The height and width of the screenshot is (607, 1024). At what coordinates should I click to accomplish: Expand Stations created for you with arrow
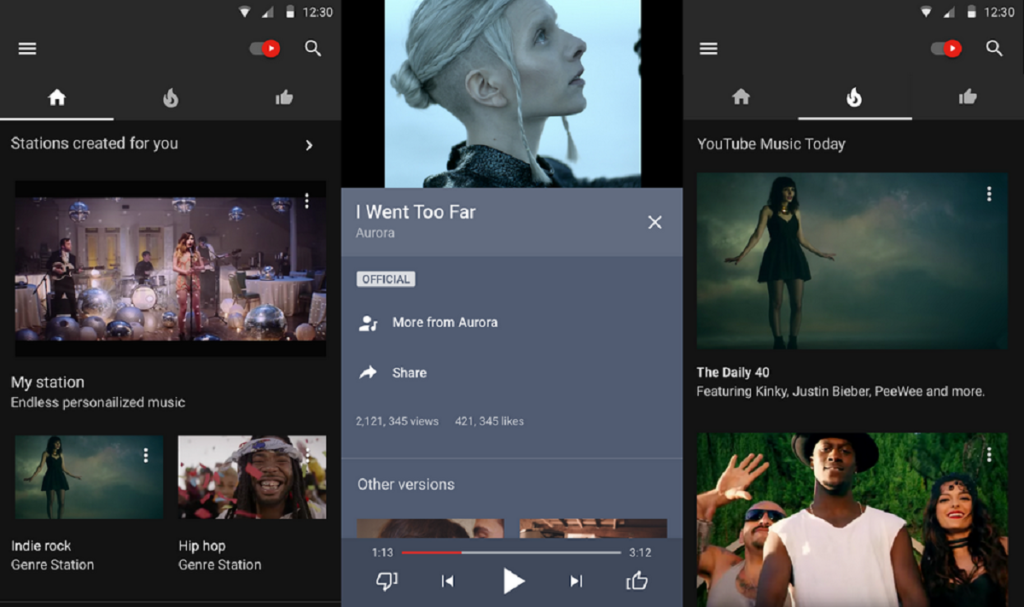(x=309, y=145)
